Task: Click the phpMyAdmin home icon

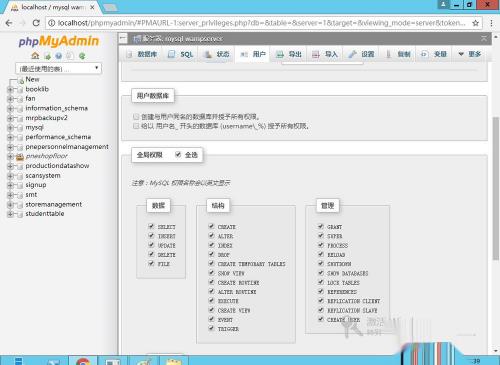Action: (x=35, y=56)
